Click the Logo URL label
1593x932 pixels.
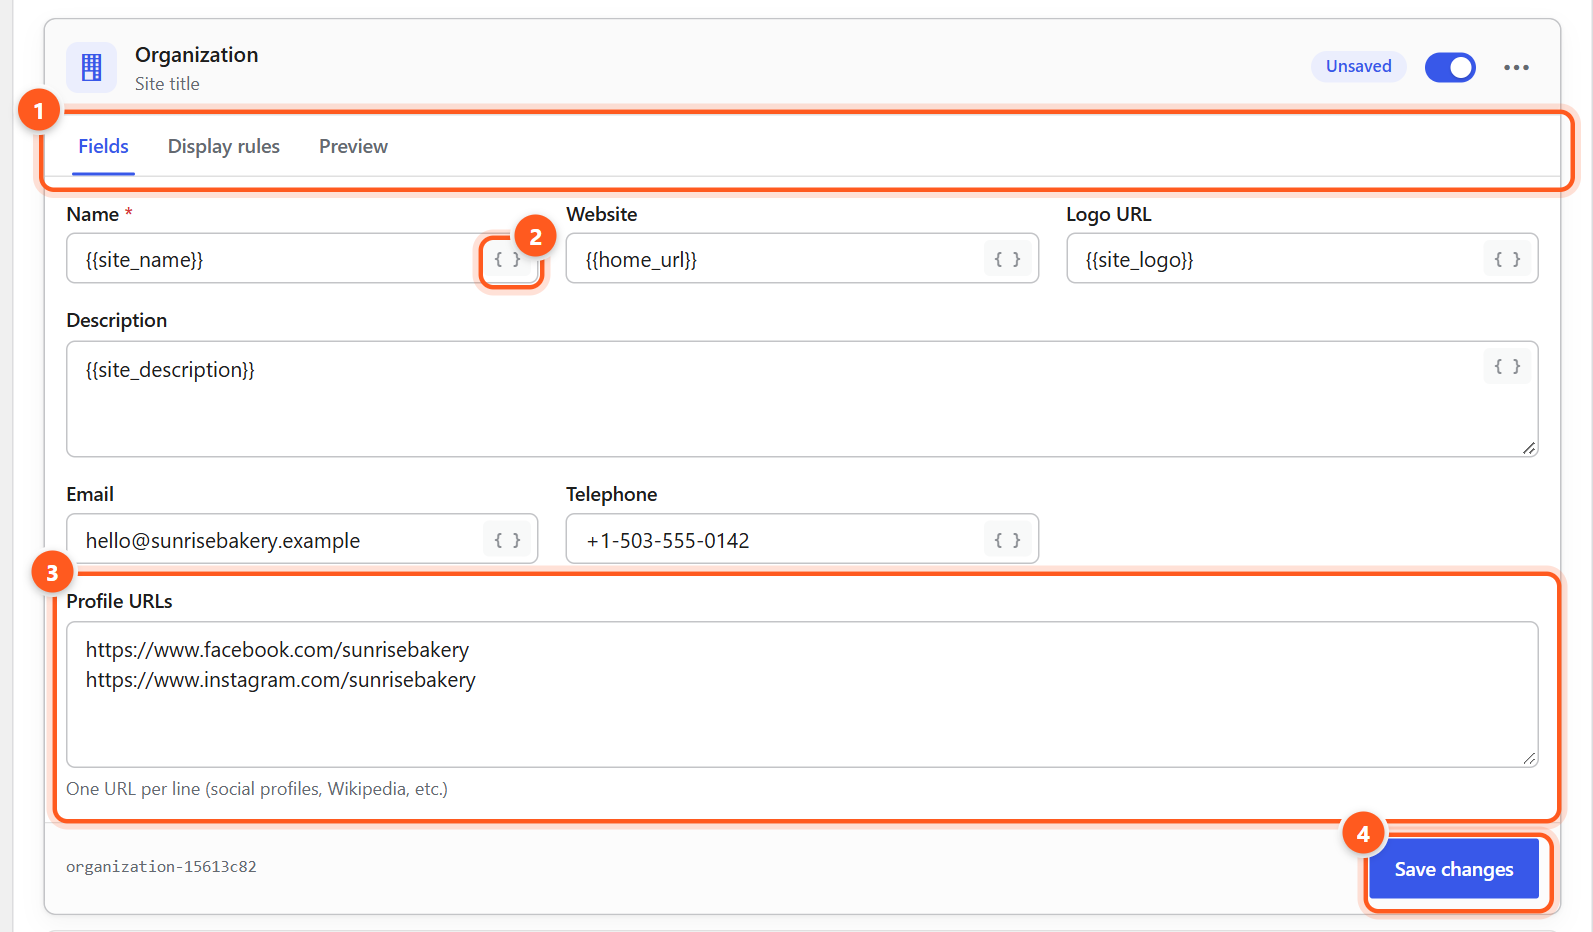[x=1108, y=214]
